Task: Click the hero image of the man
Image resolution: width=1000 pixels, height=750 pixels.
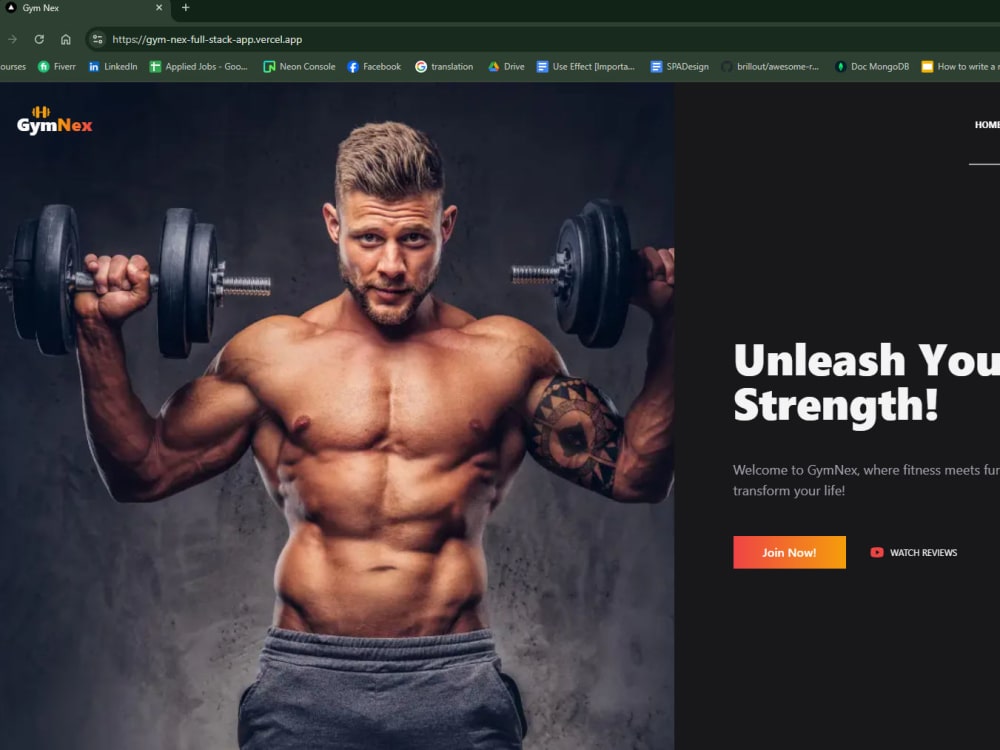Action: click(x=337, y=416)
